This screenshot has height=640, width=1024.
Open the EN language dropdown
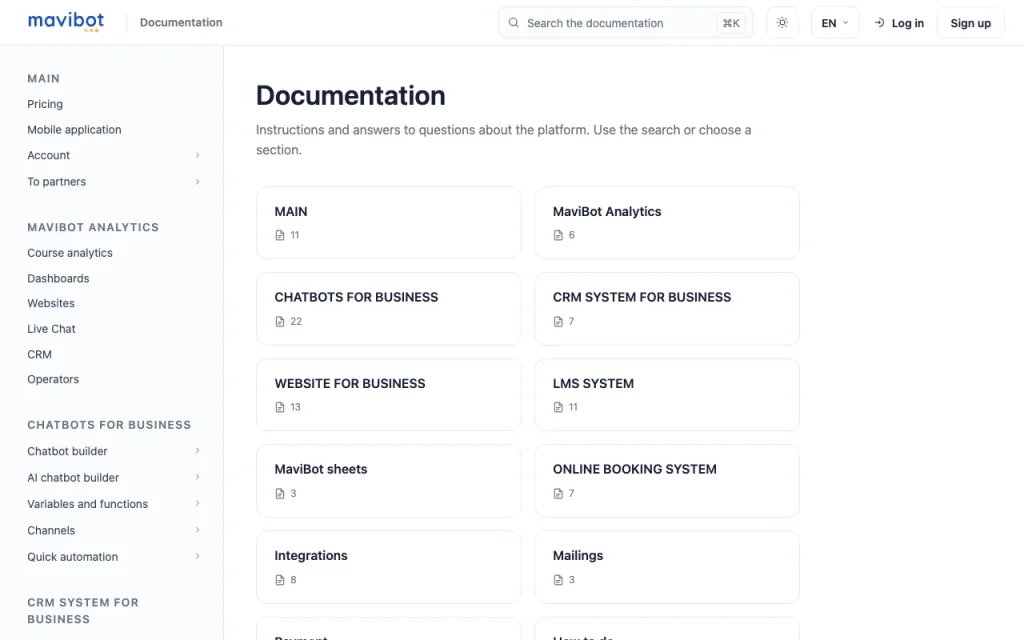coord(835,23)
